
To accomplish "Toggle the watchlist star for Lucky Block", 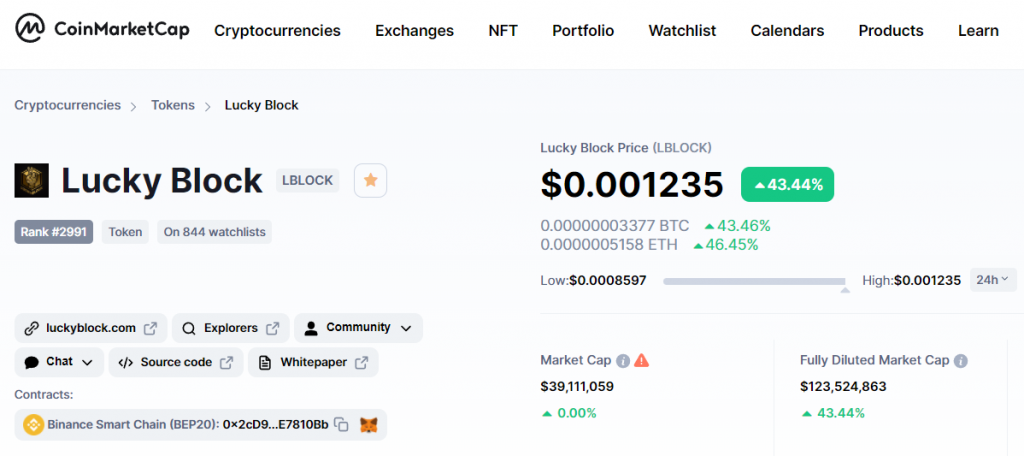I will pos(370,180).
